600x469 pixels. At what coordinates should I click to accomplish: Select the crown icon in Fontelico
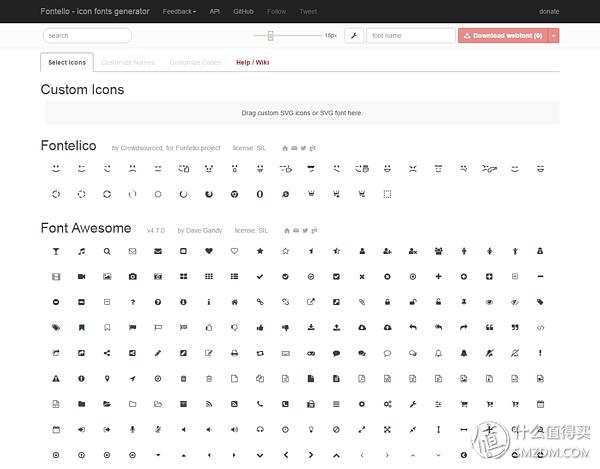click(x=311, y=194)
